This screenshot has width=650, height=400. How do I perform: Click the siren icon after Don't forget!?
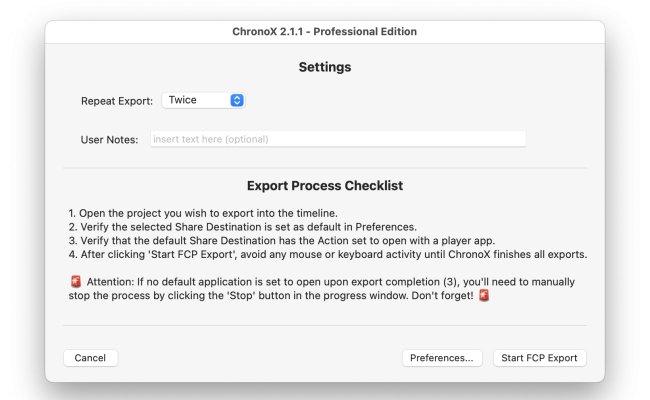[x=484, y=295]
